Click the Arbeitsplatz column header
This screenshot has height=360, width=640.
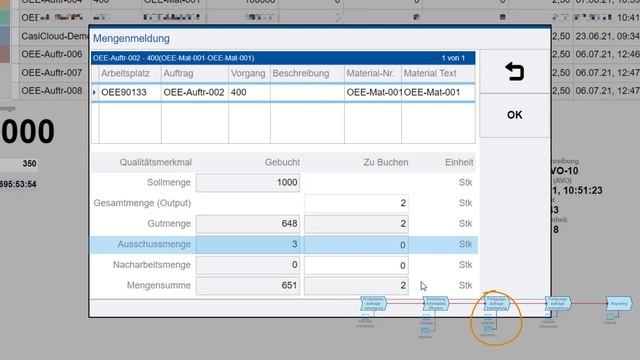[x=125, y=73]
